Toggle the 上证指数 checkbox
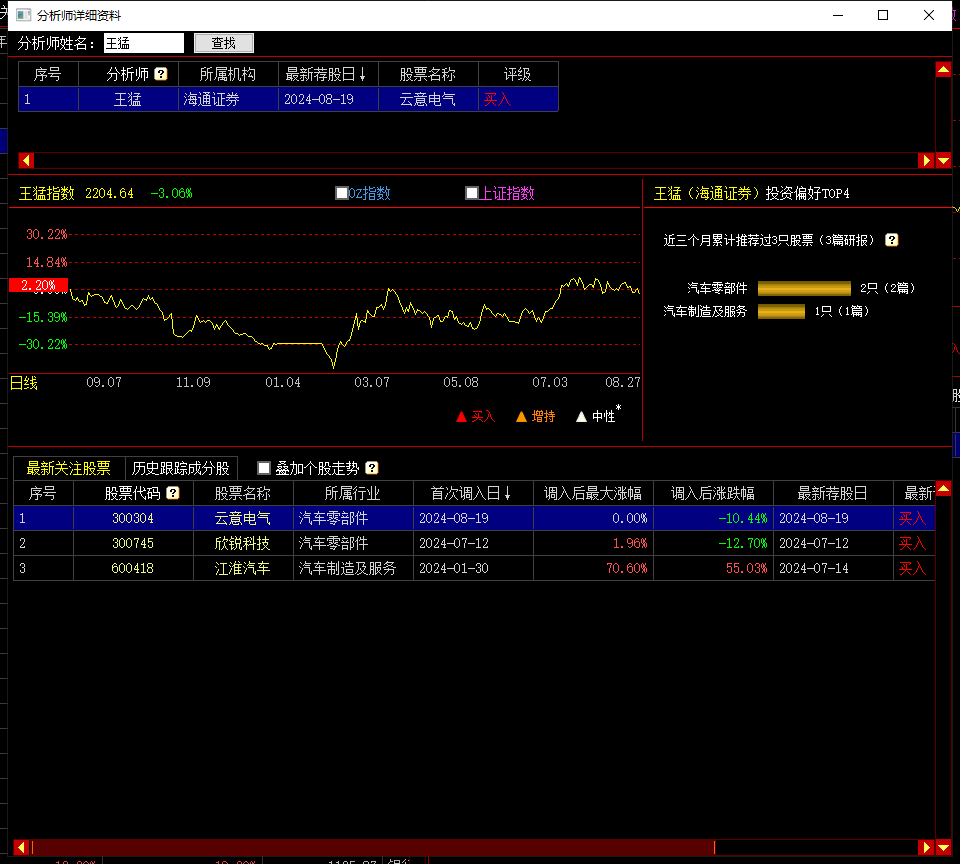This screenshot has height=864, width=960. tap(472, 194)
